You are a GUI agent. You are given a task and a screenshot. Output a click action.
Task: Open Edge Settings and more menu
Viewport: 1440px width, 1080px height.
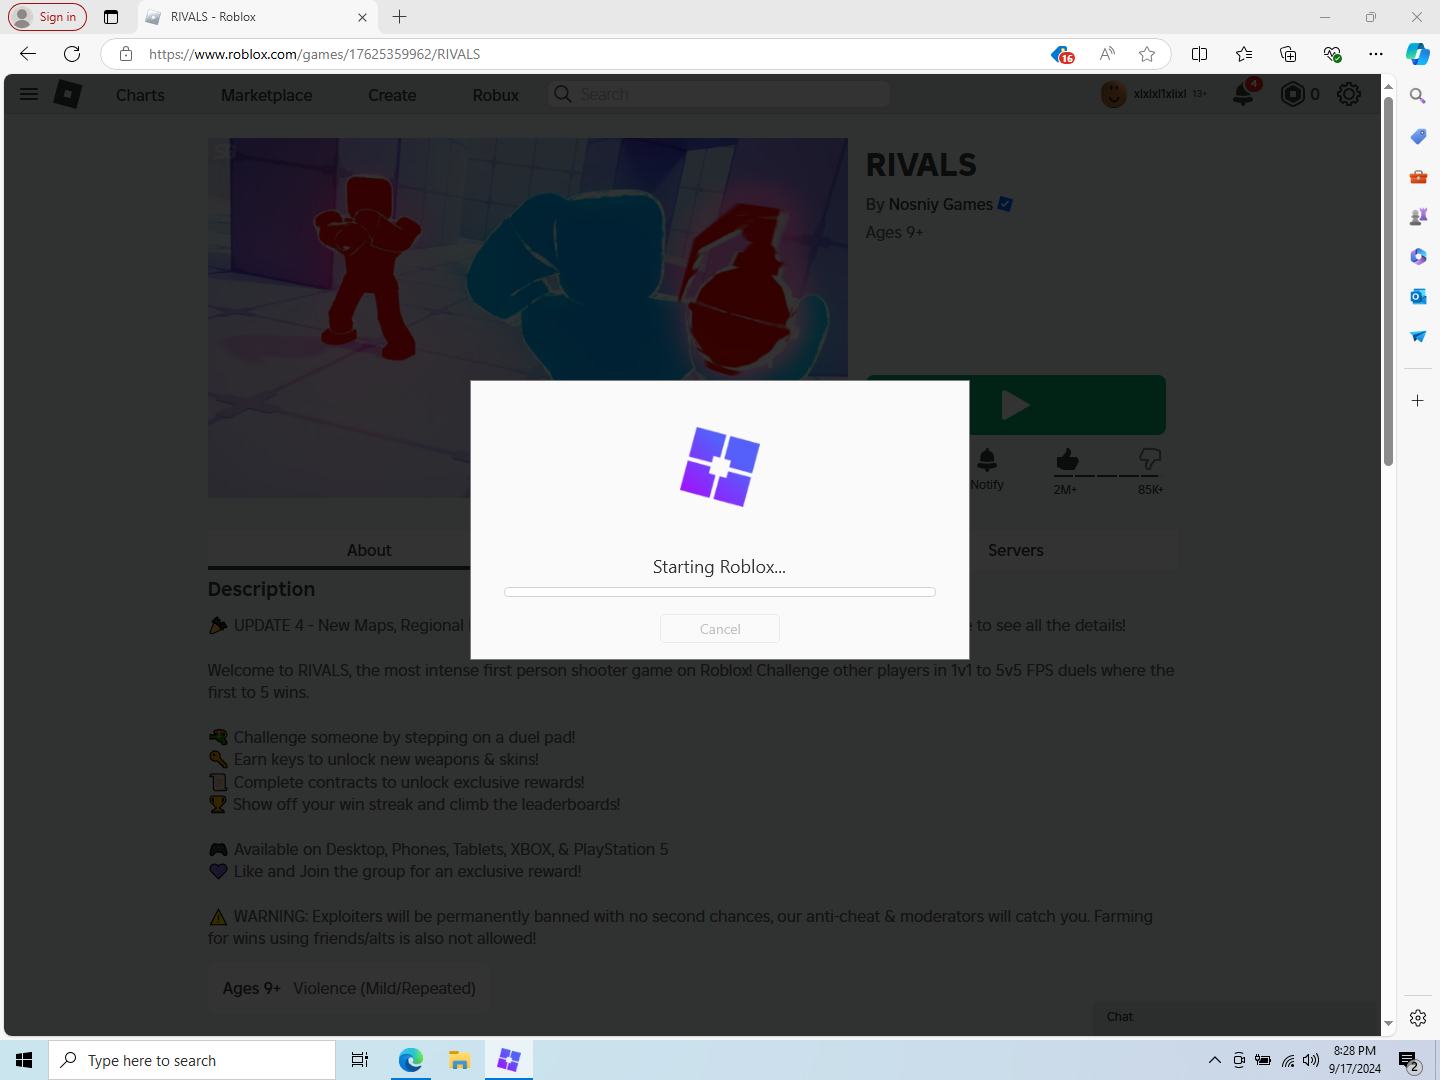1376,54
